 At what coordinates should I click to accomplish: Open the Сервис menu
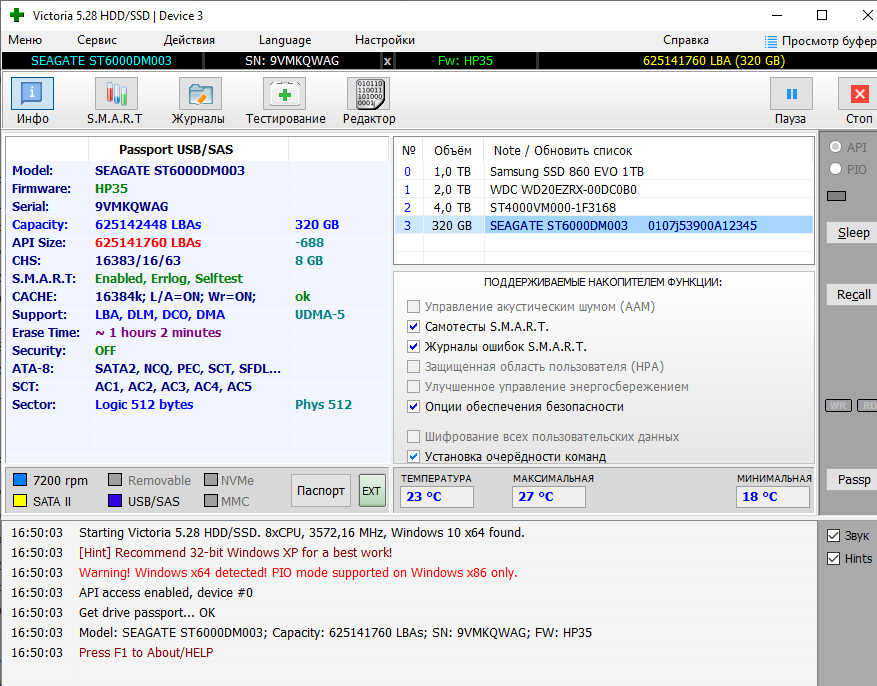[97, 40]
